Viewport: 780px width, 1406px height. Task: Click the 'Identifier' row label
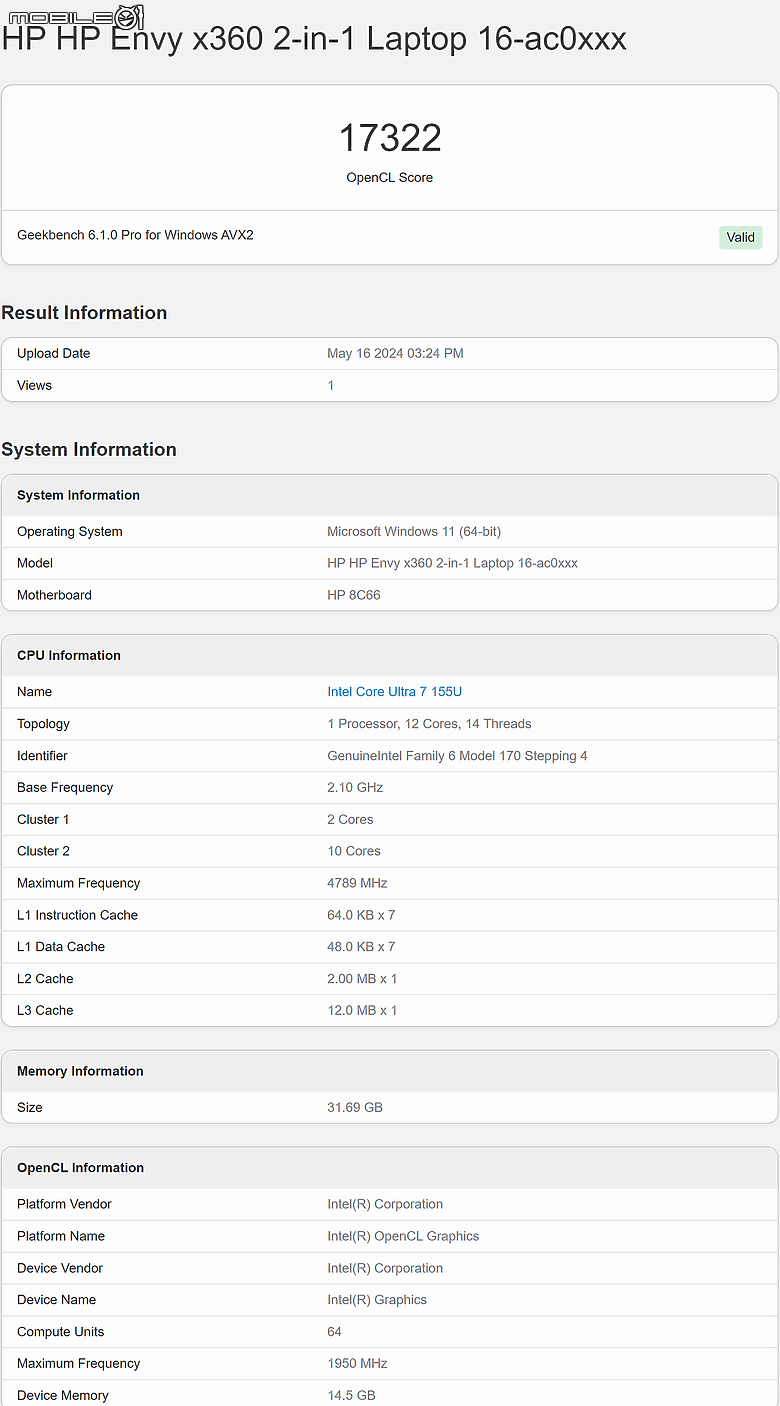[x=42, y=756]
